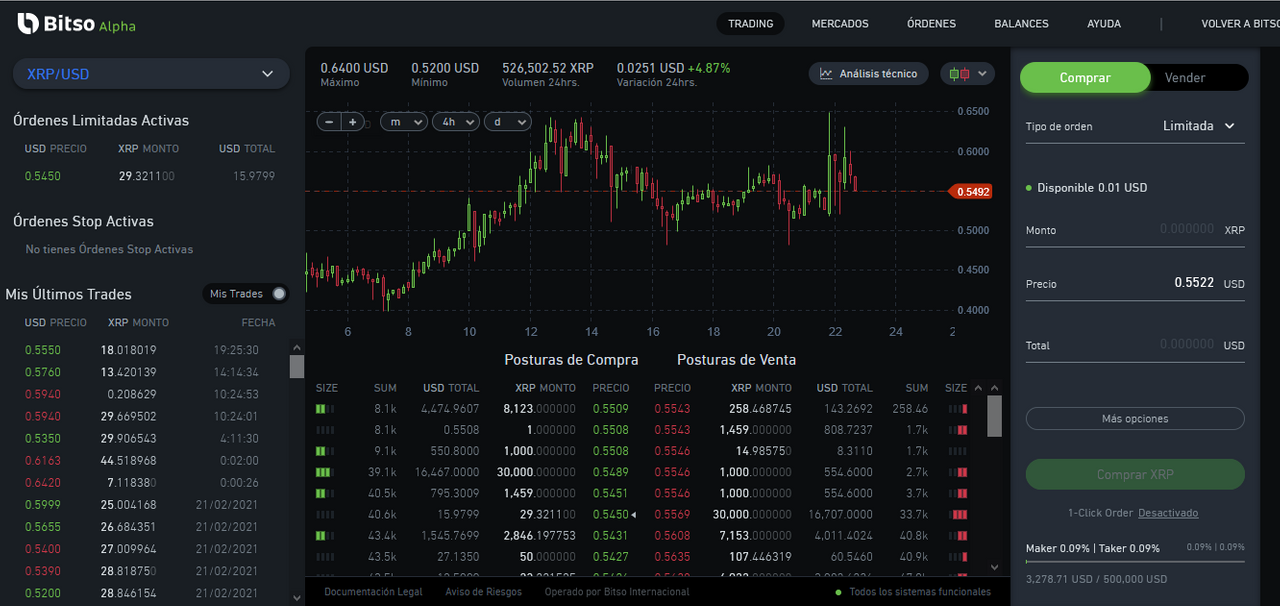
Task: Click the Comprar XRP submit button
Action: [1135, 475]
